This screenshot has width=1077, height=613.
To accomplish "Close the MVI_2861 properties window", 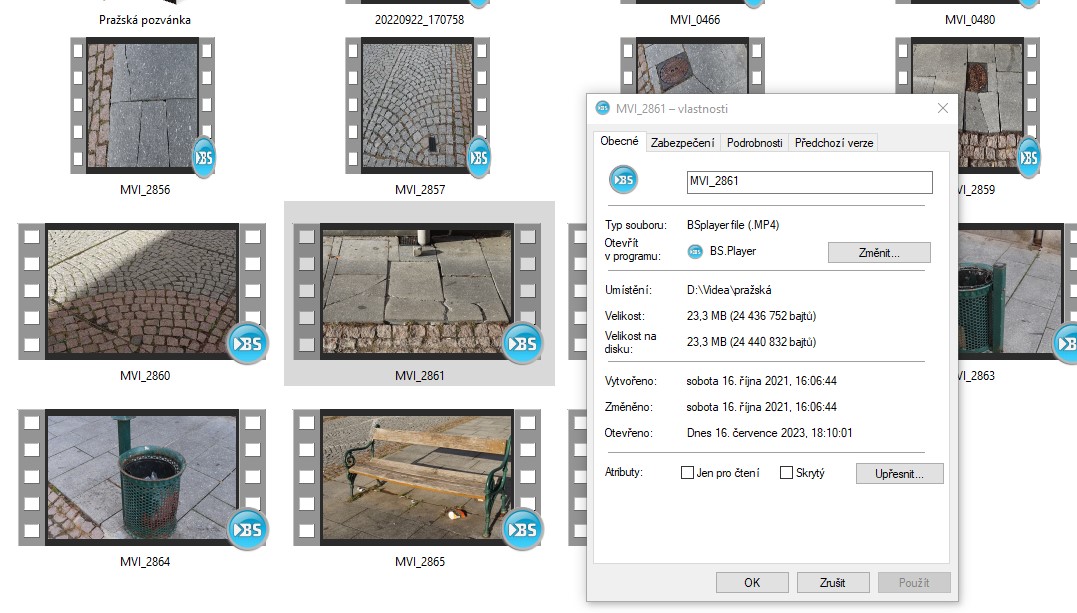I will pos(942,109).
